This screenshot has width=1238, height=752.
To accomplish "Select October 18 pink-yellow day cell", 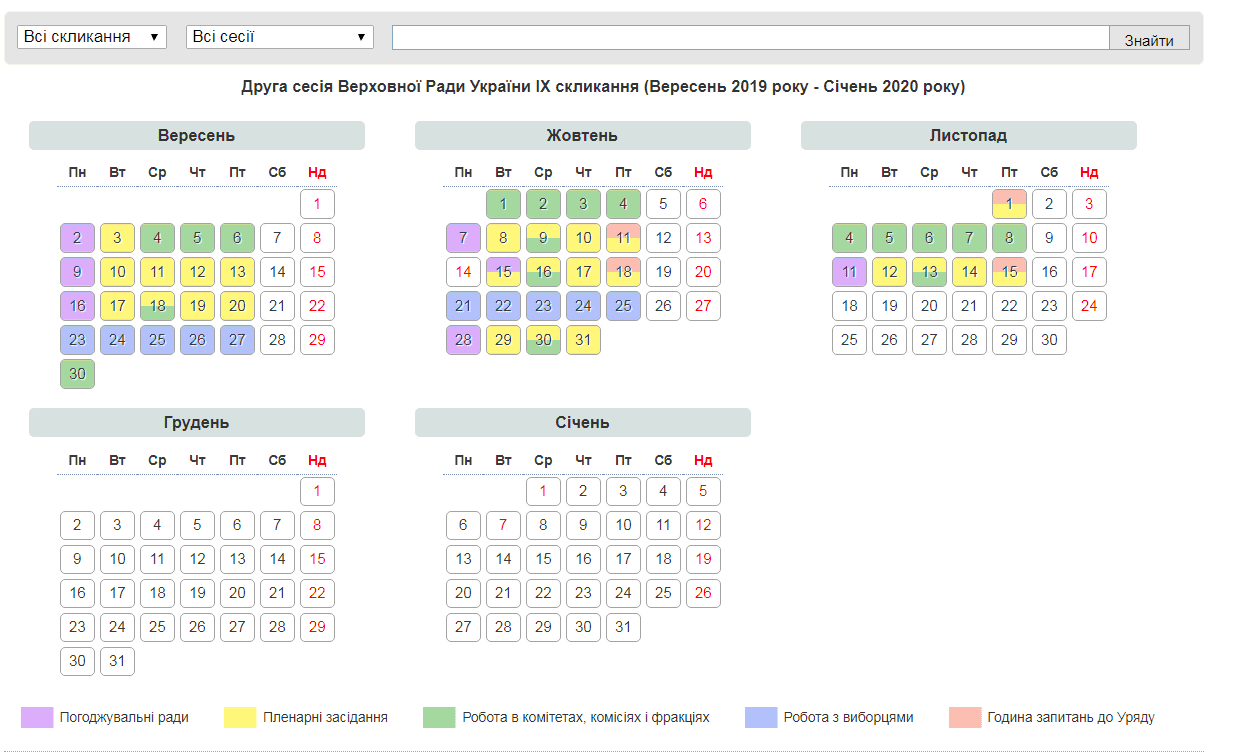I will click(623, 272).
